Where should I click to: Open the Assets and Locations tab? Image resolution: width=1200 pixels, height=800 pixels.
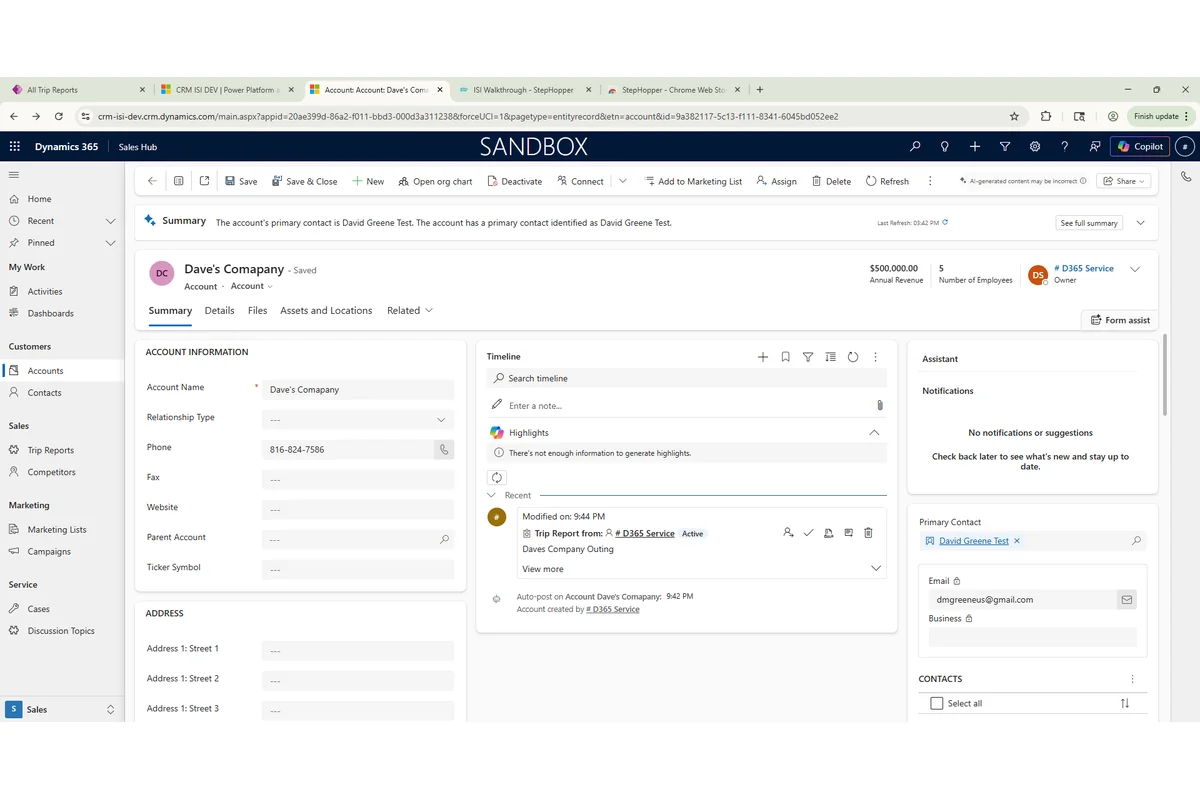click(325, 310)
